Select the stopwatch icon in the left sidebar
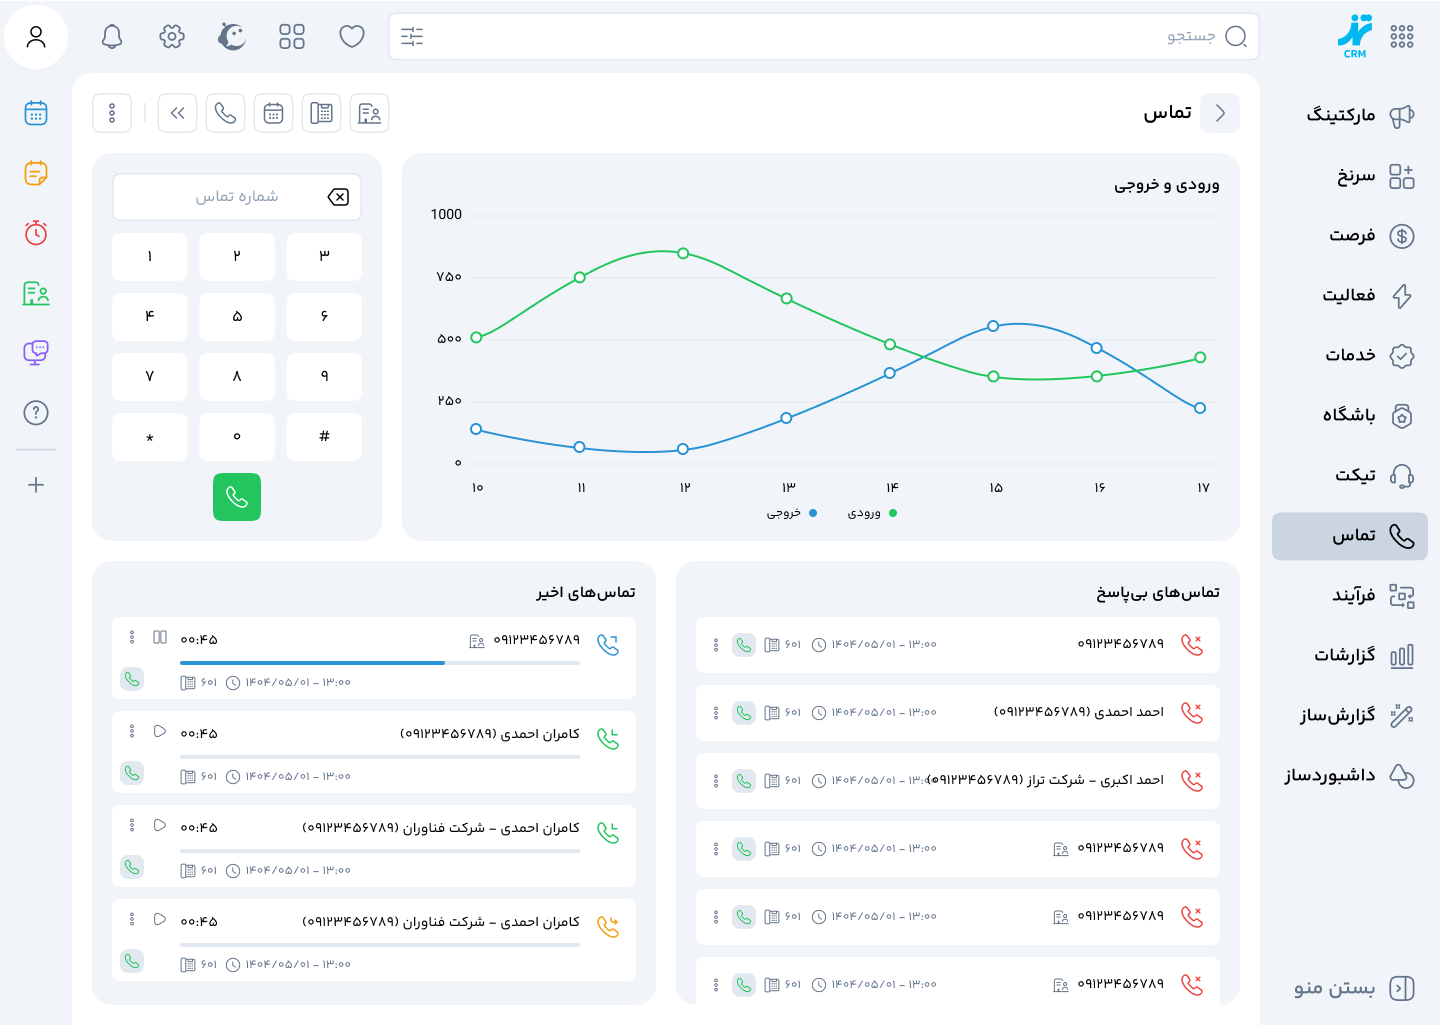 [x=36, y=233]
